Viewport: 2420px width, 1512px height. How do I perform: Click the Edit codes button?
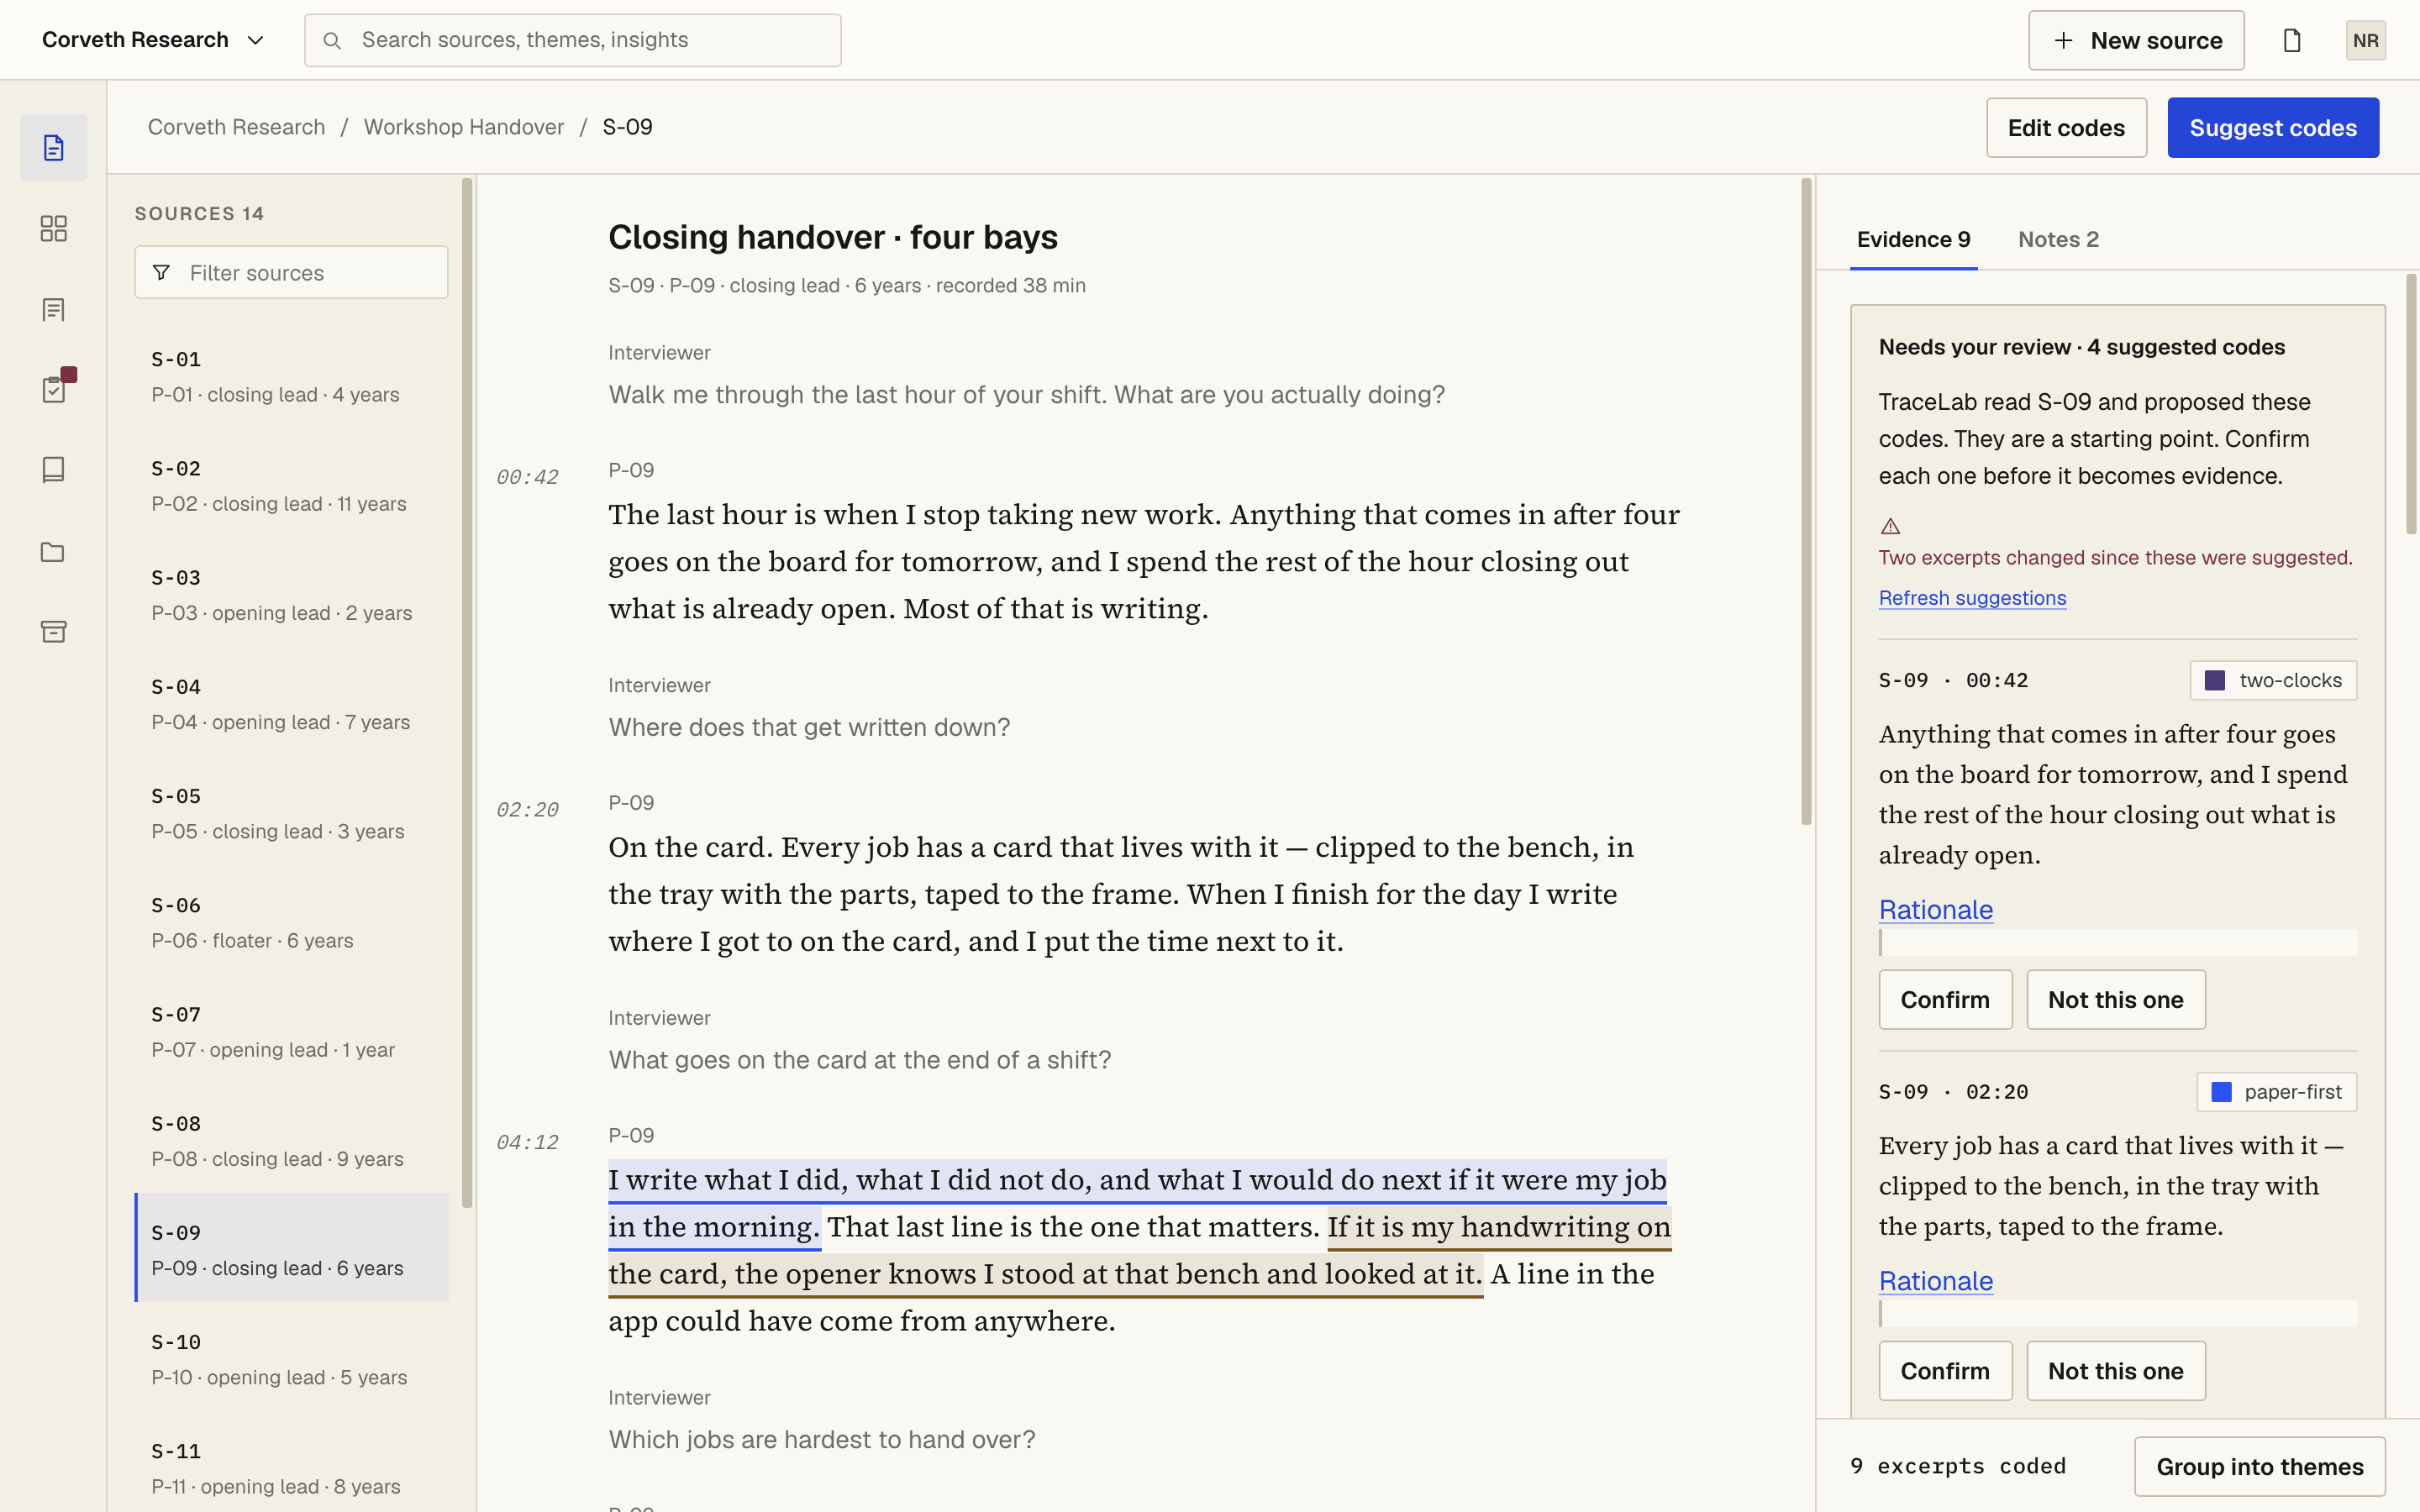[2066, 128]
